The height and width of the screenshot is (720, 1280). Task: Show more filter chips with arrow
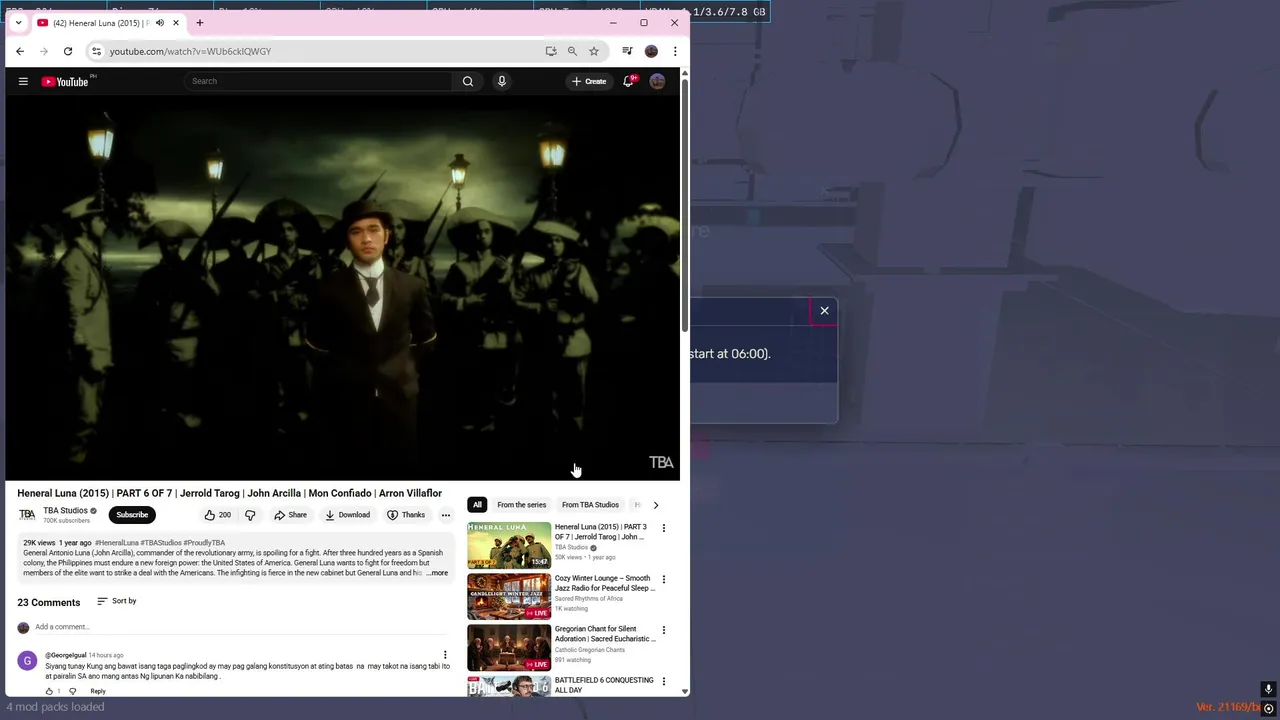[x=656, y=505]
